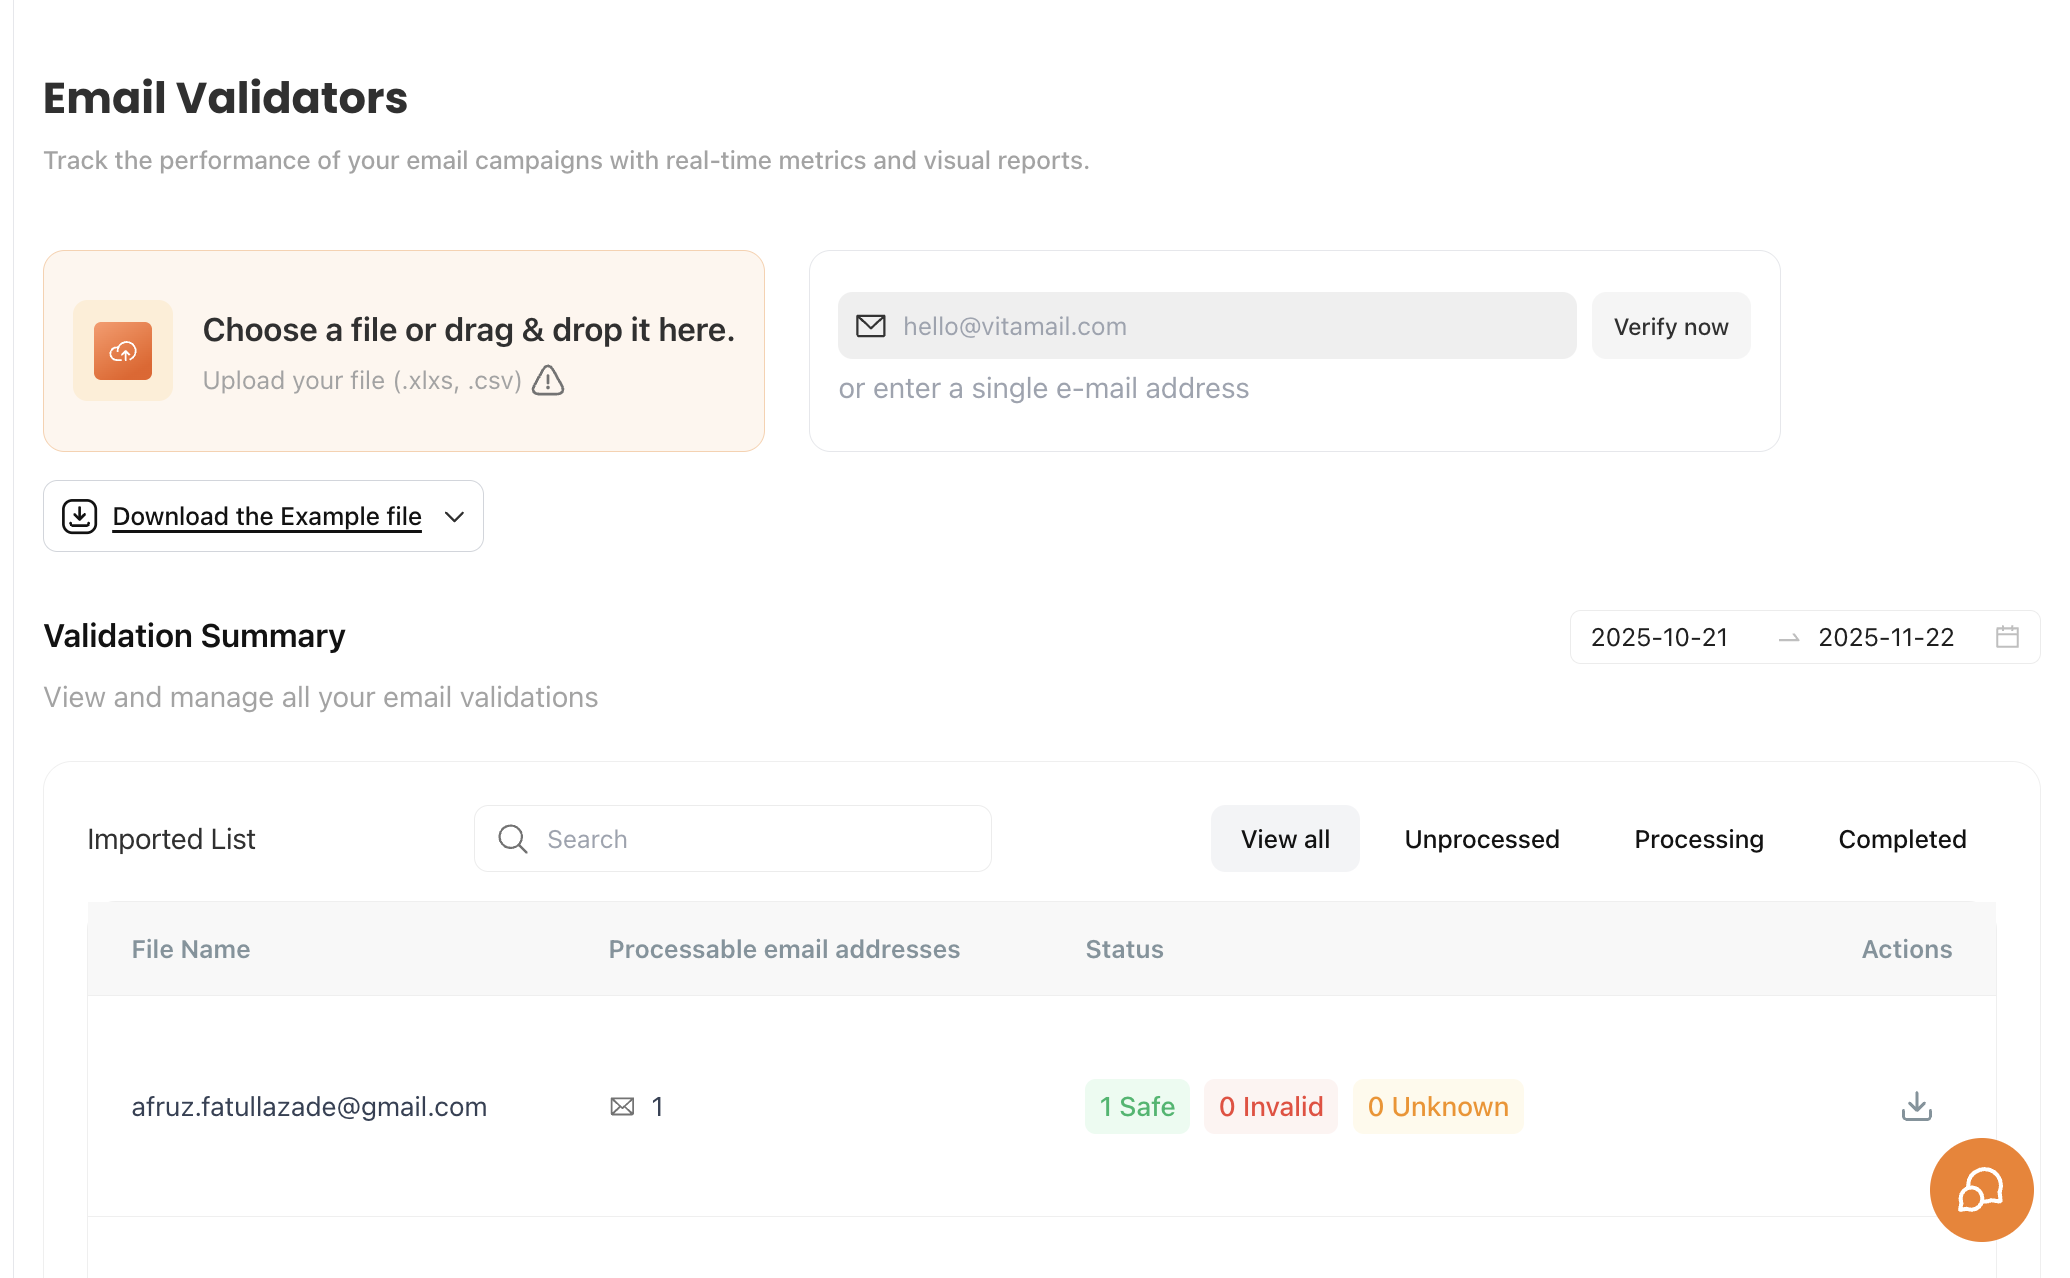Viewport: 2070px width, 1278px height.
Task: Expand the Download Example file chevron
Action: tap(455, 516)
